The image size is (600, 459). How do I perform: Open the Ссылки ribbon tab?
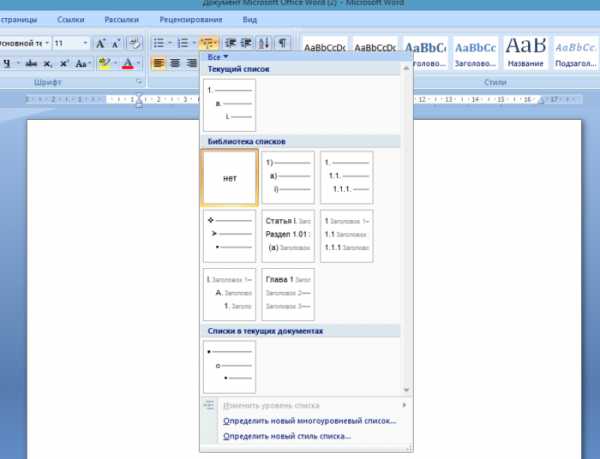point(70,20)
